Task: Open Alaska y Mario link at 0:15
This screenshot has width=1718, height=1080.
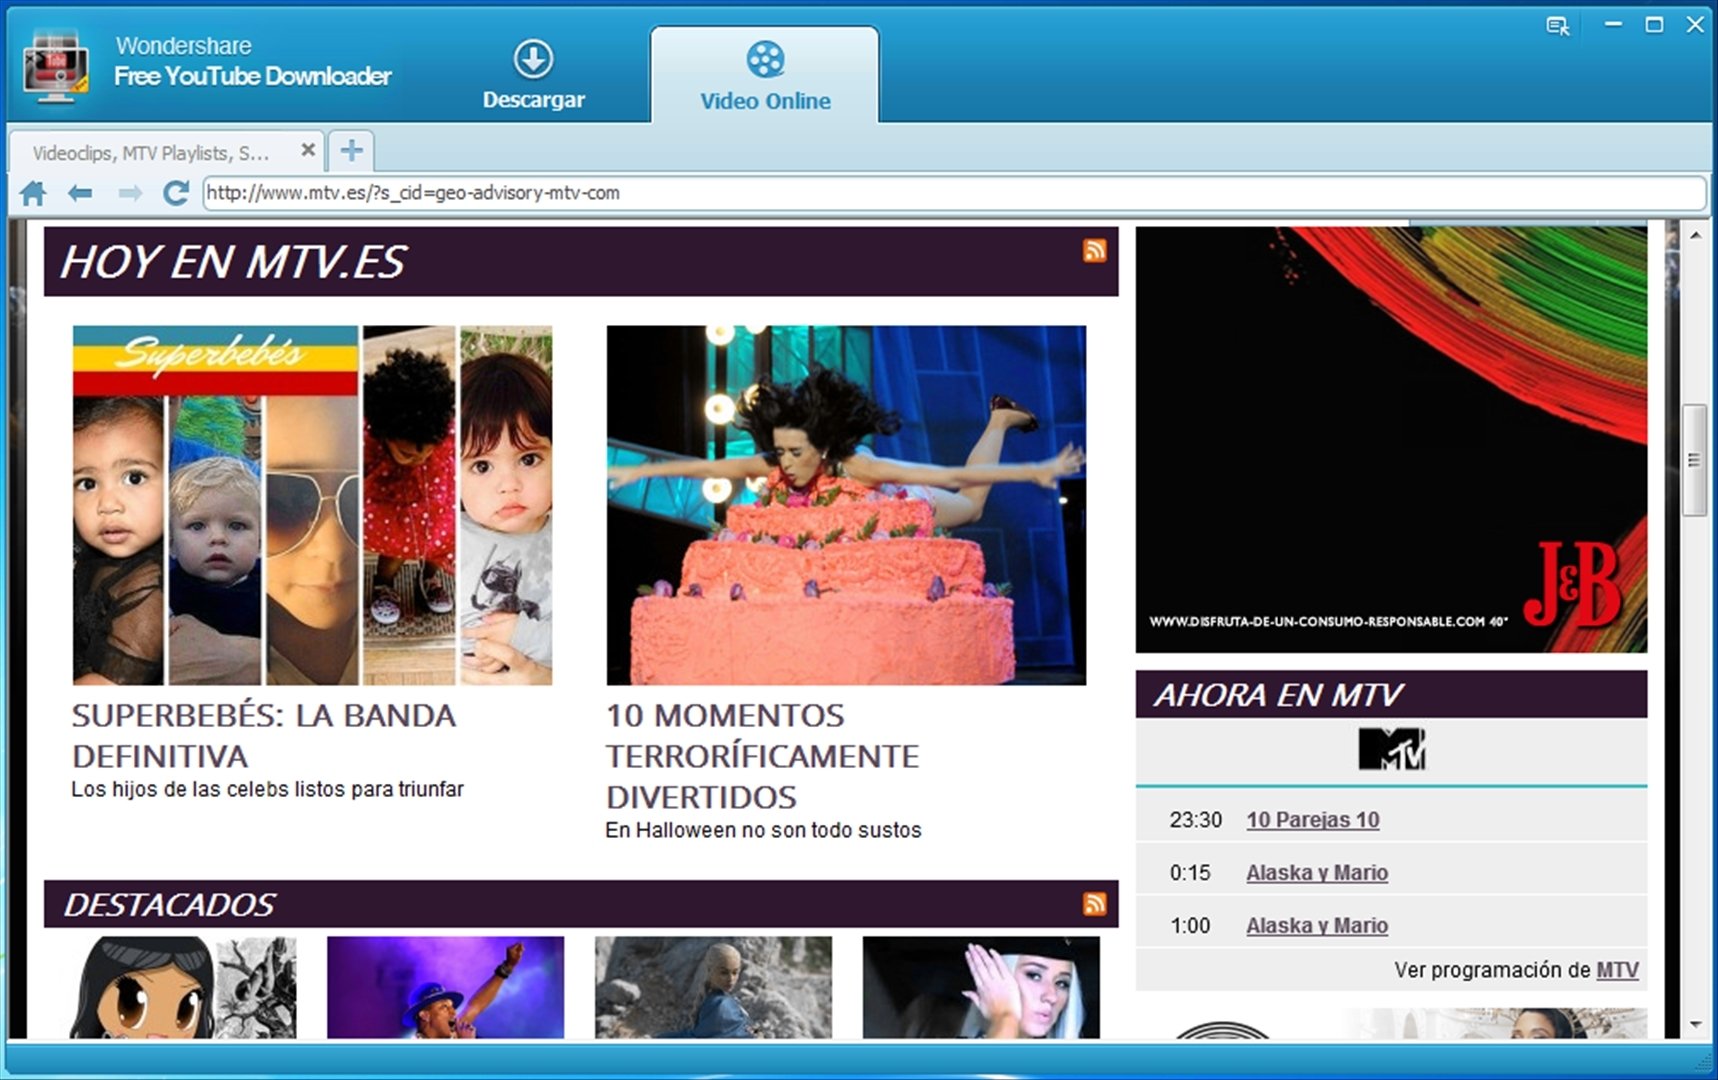Action: point(1316,873)
